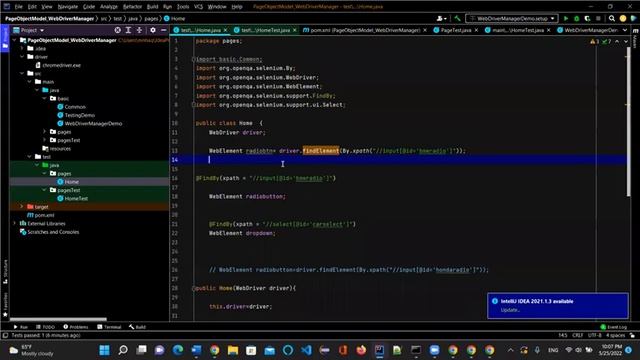Click Update link in IDE notification
Viewport: 640px width, 360px height.
pos(510,310)
